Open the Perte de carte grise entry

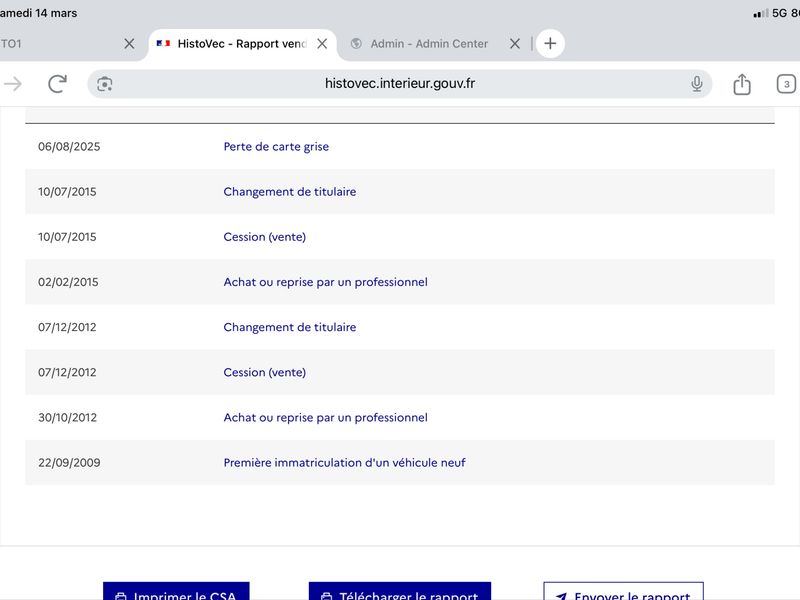pyautogui.click(x=276, y=147)
